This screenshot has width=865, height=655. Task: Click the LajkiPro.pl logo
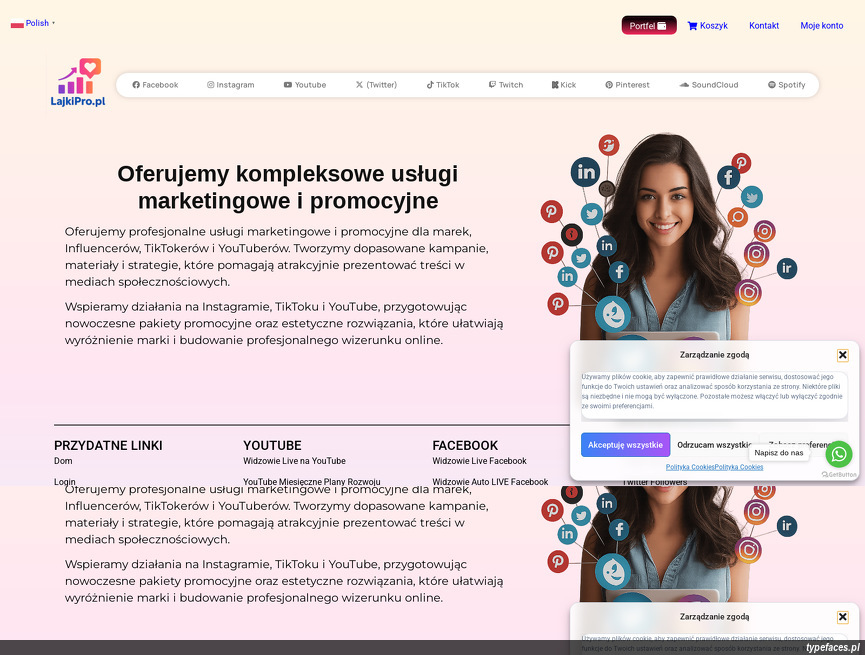[x=78, y=83]
